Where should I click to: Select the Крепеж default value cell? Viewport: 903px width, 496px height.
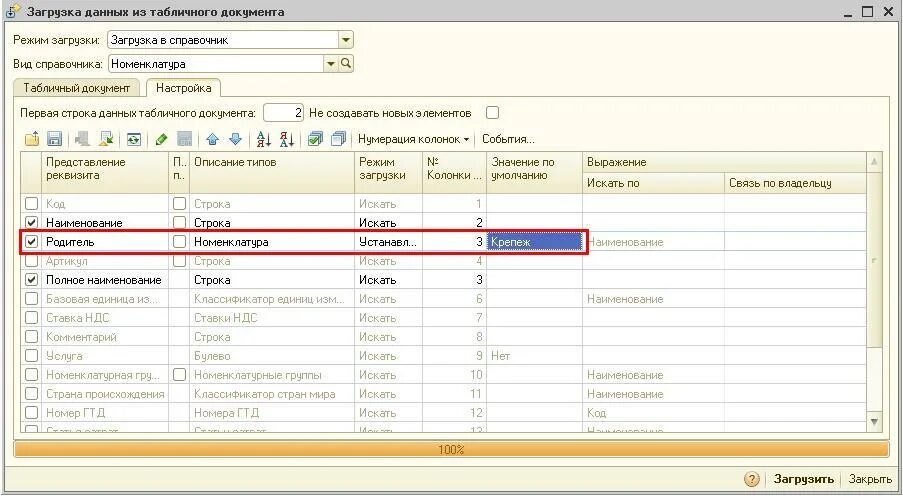pyautogui.click(x=534, y=242)
